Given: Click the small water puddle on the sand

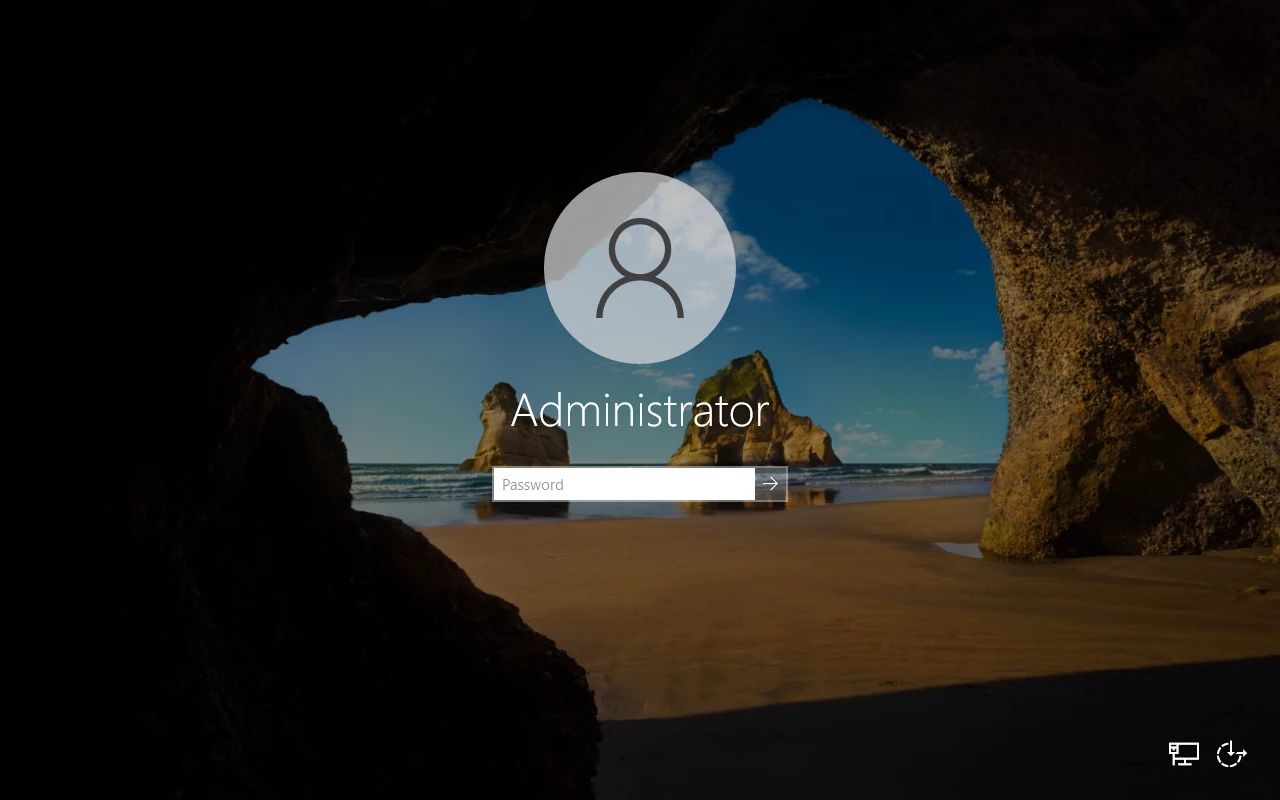Looking at the screenshot, I should click(x=958, y=549).
